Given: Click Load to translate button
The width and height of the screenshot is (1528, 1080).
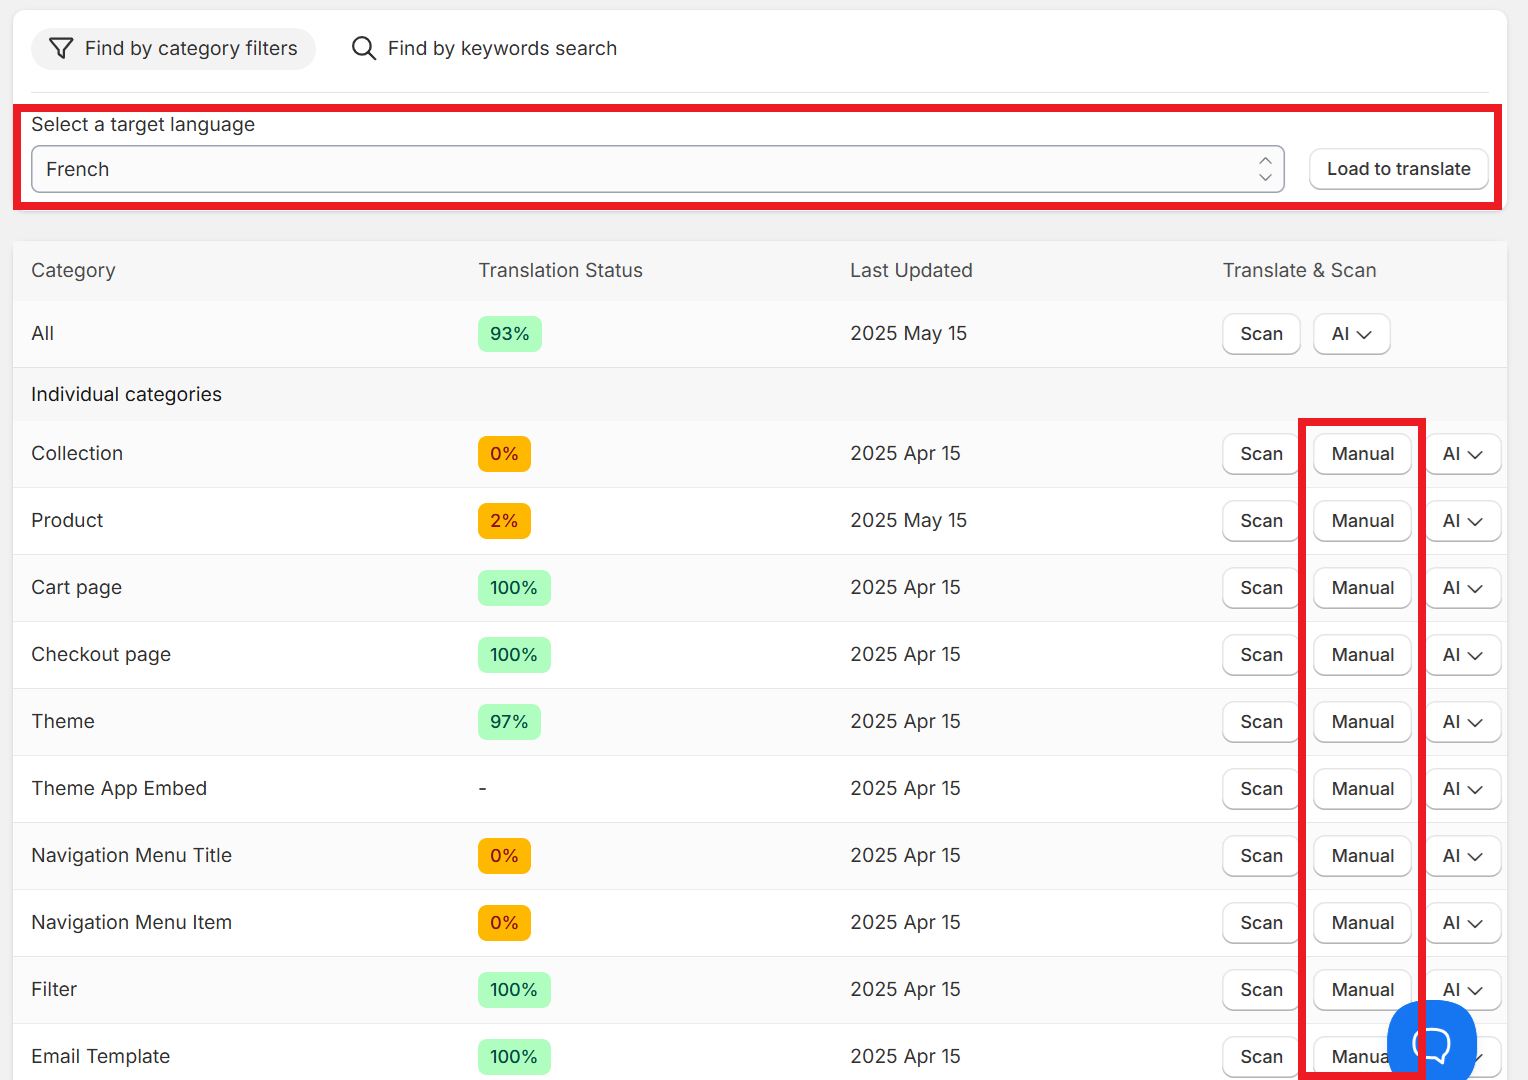Looking at the screenshot, I should 1398,169.
